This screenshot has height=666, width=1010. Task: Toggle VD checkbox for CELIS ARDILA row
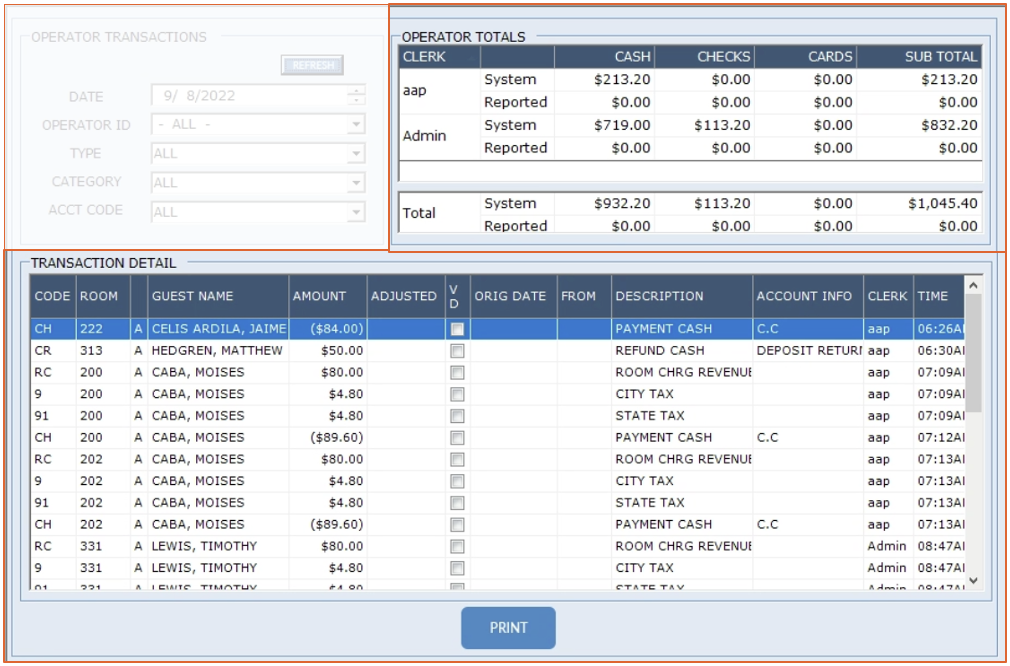pos(457,329)
